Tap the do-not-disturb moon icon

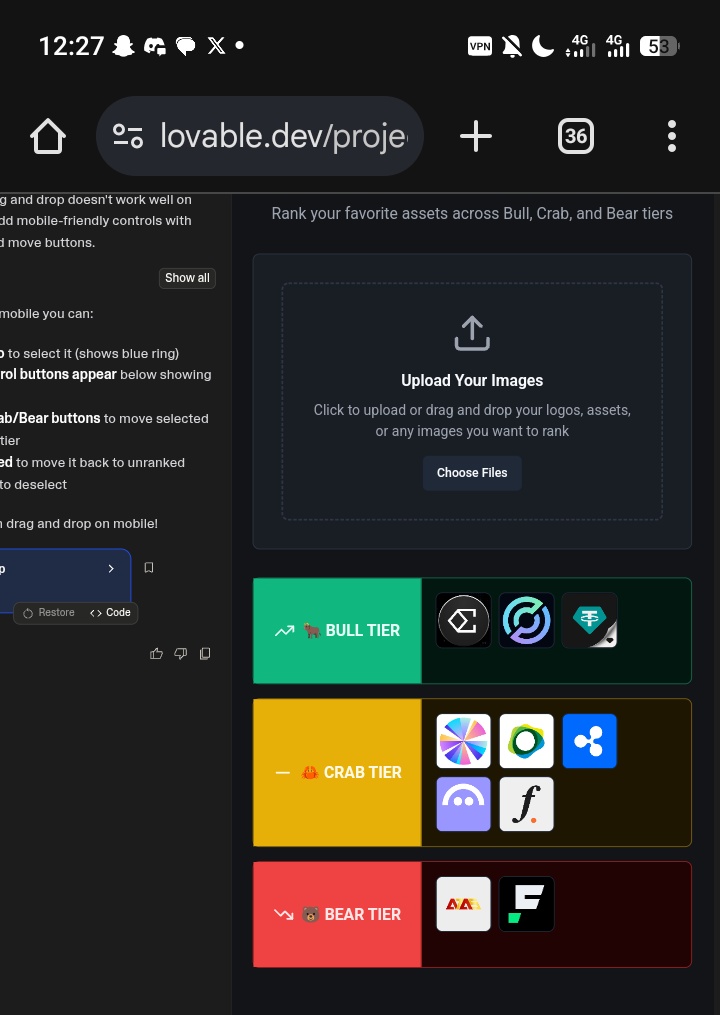click(x=543, y=46)
